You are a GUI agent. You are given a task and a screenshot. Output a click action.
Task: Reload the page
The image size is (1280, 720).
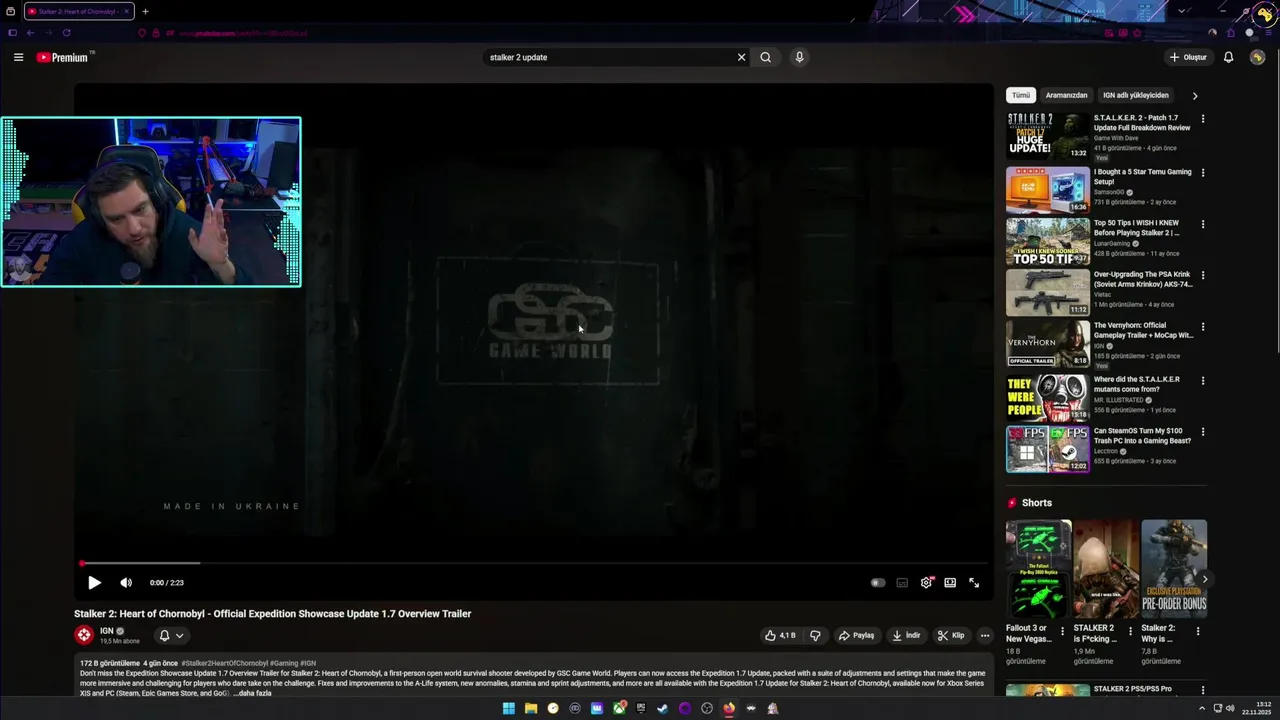(66, 32)
